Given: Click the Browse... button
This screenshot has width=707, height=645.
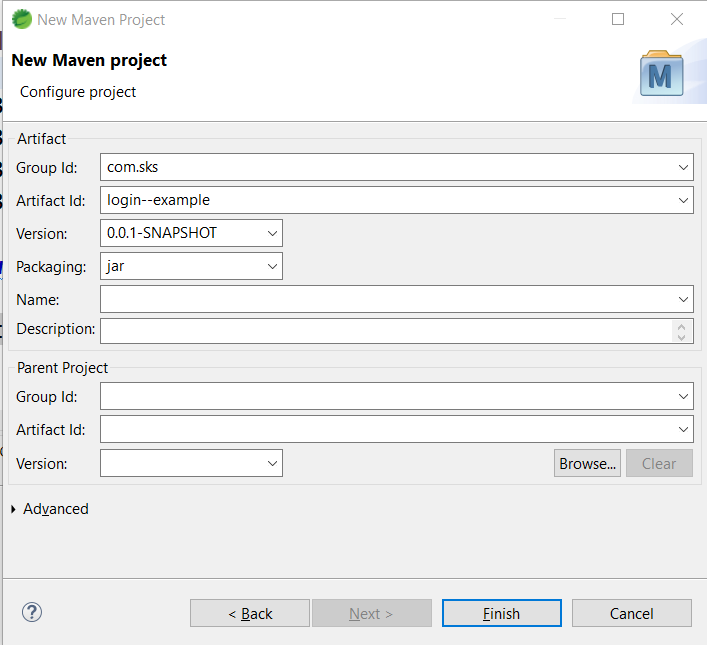Looking at the screenshot, I should pyautogui.click(x=587, y=463).
